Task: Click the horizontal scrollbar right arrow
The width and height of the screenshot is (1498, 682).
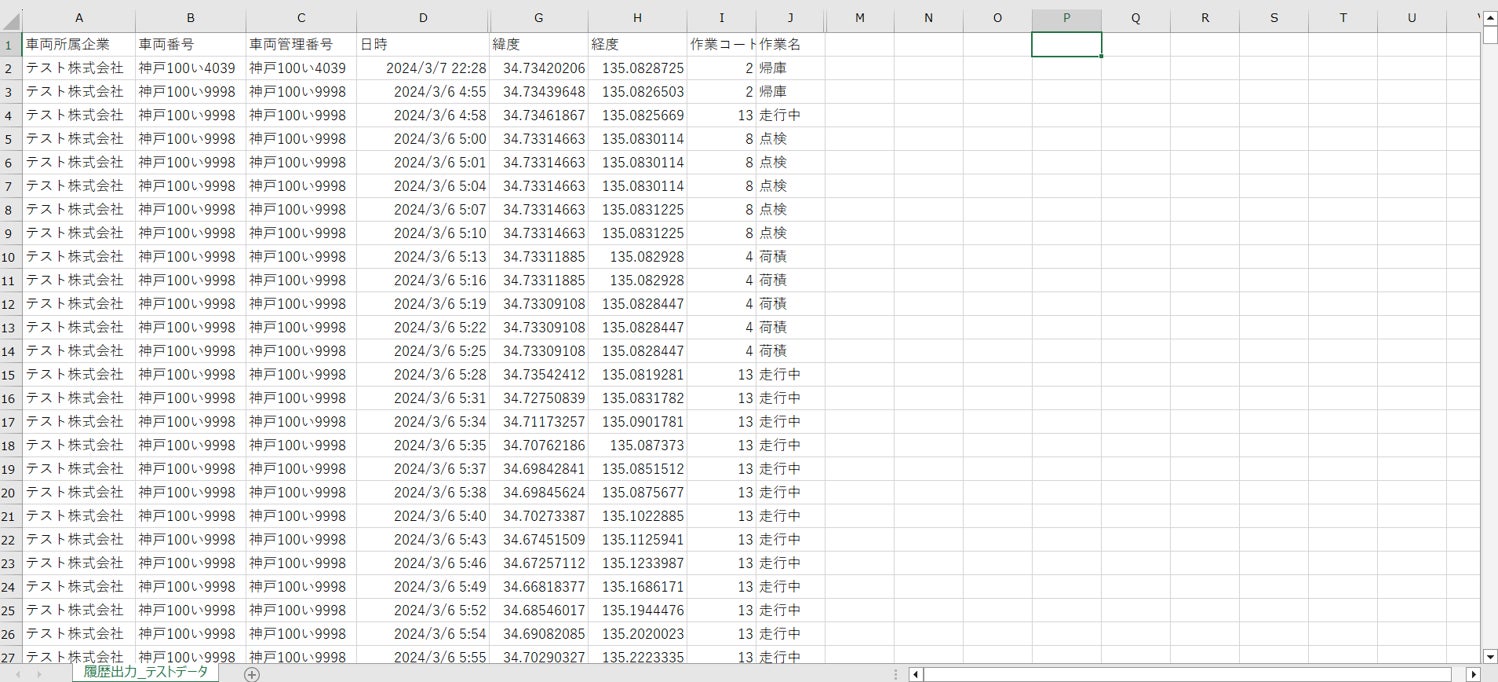Action: click(x=1473, y=674)
